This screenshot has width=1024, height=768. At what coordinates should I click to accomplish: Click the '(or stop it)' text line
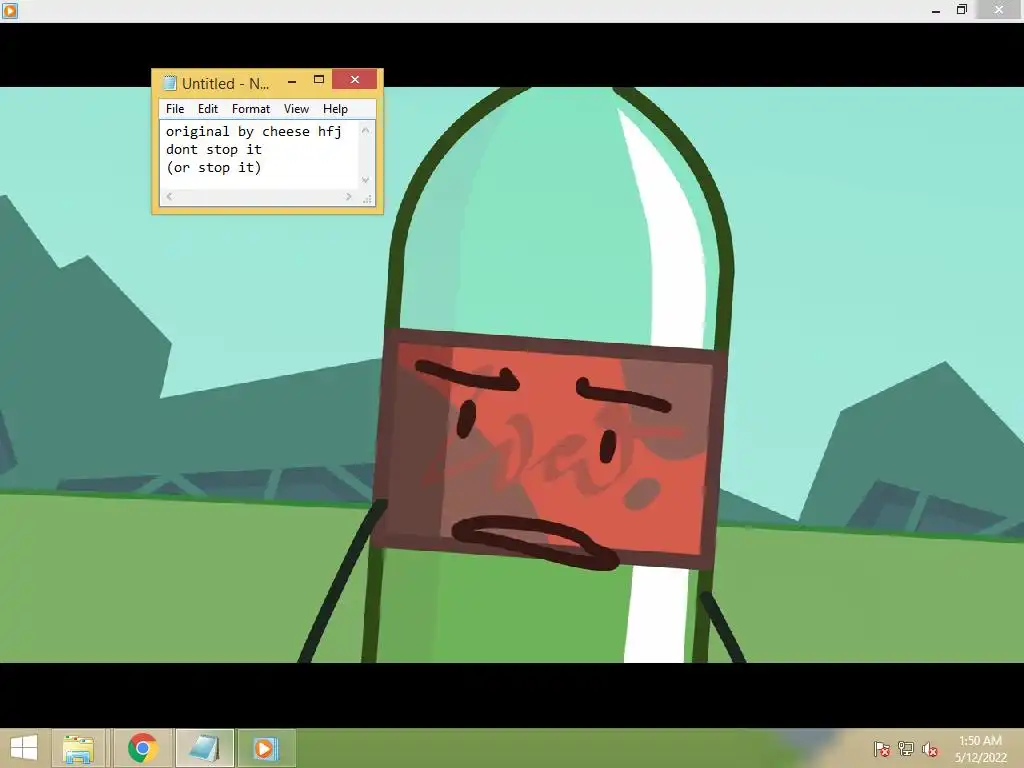click(x=214, y=168)
